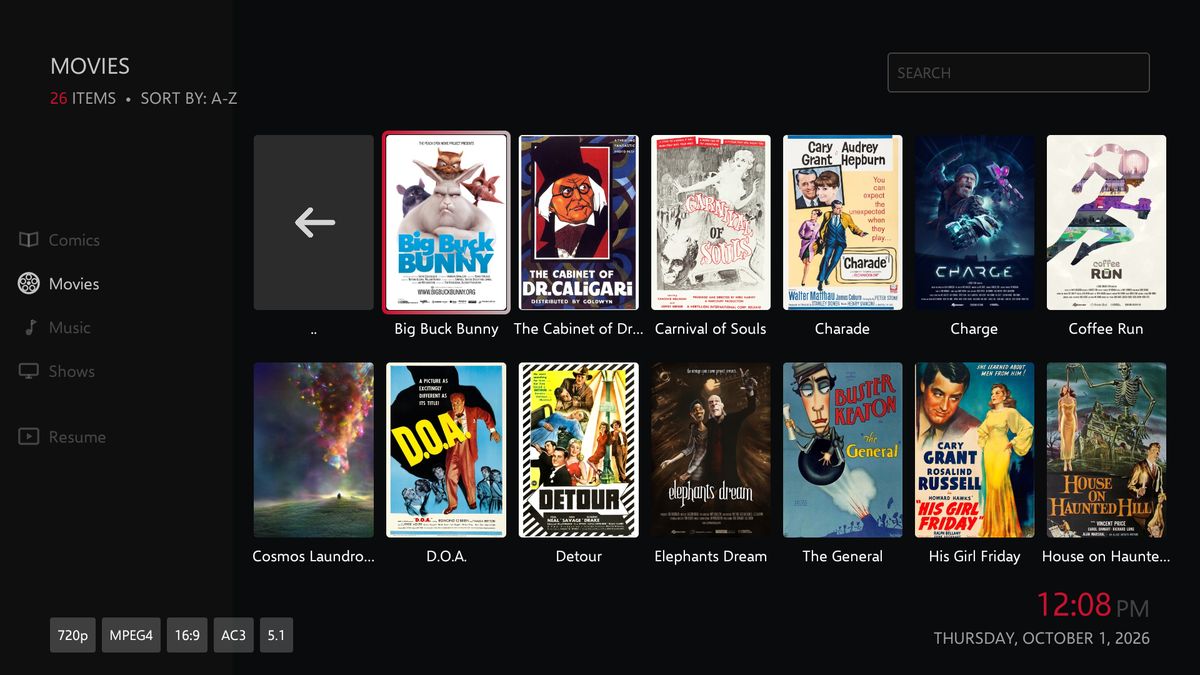
Task: Open Big Buck Bunny poster
Action: coord(446,222)
